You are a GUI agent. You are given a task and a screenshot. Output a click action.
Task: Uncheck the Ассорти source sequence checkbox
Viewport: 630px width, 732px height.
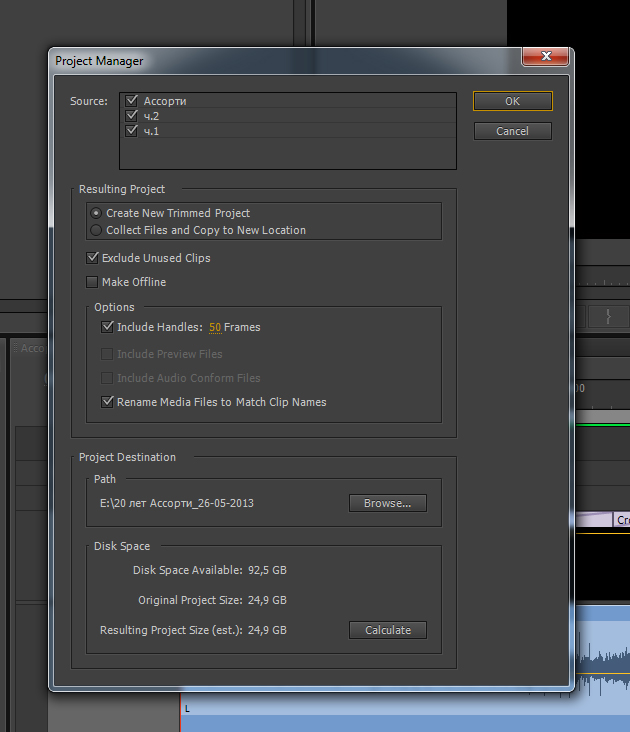click(x=132, y=101)
